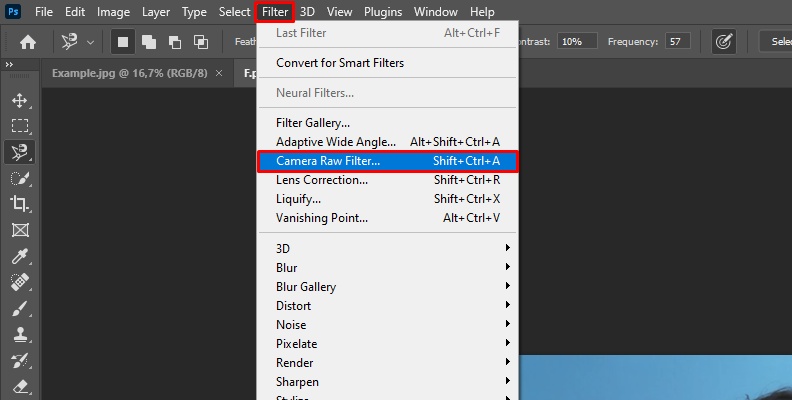Close the Example.jpg tab
The height and width of the screenshot is (400, 792).
point(219,73)
